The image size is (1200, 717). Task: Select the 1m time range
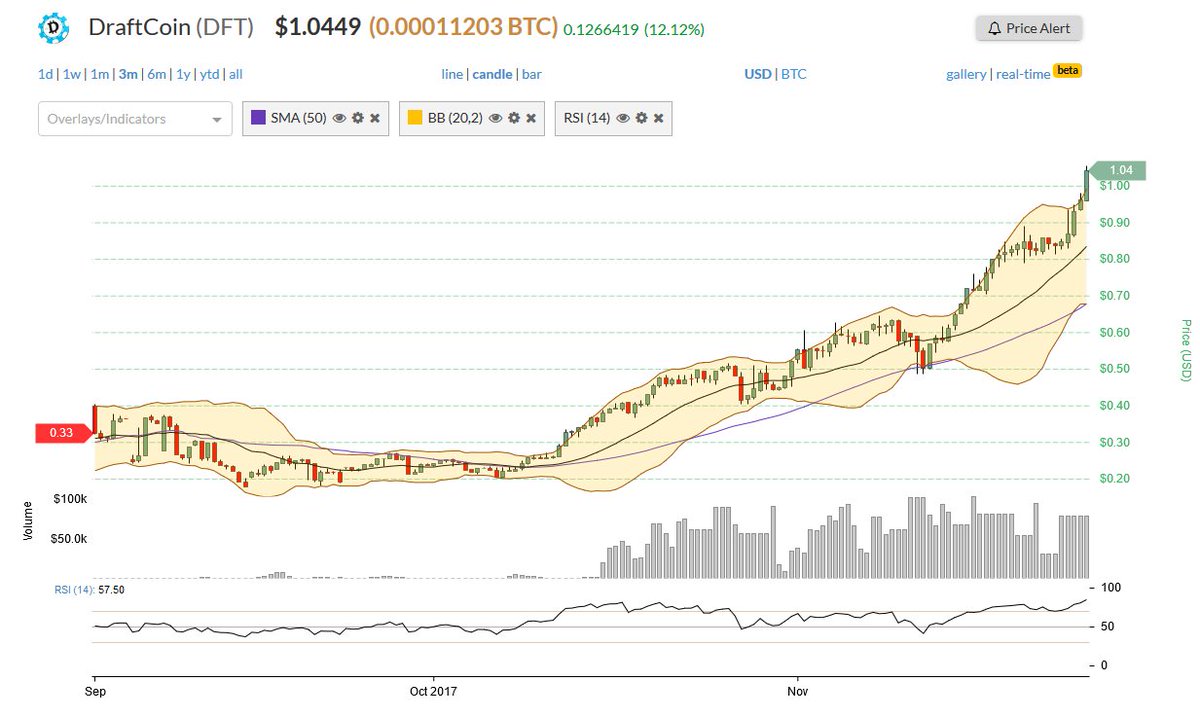99,74
